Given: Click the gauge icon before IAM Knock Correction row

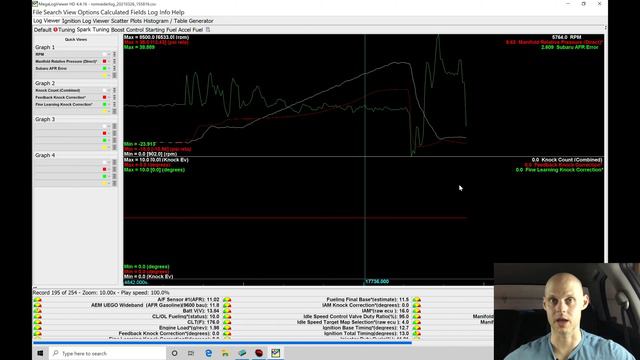Looking at the screenshot, I should click(227, 305).
